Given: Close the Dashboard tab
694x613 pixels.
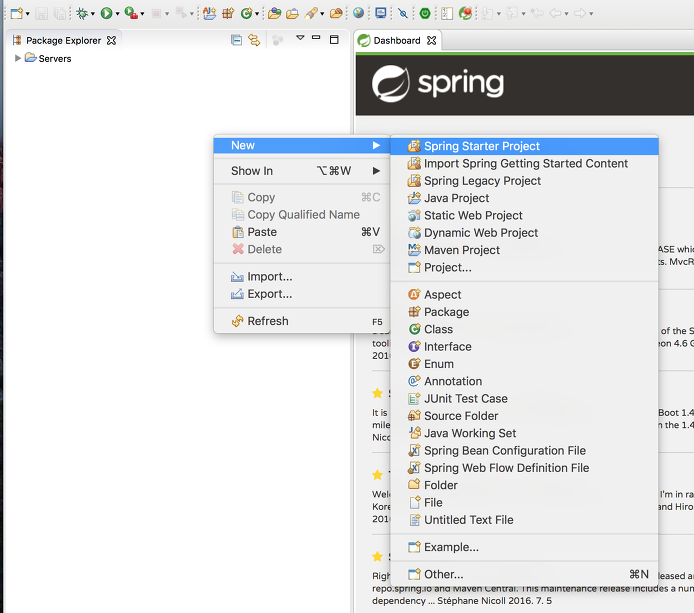Looking at the screenshot, I should (x=431, y=40).
